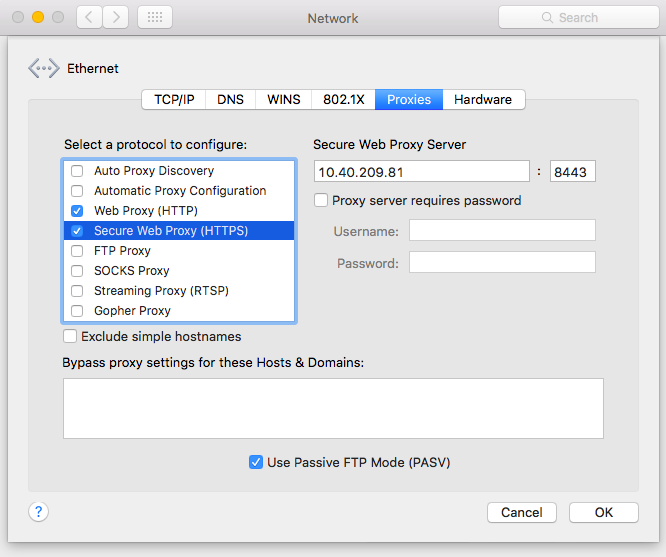Disable Use Passive FTP Mode (PASV)
This screenshot has width=666, height=557.
pos(256,463)
